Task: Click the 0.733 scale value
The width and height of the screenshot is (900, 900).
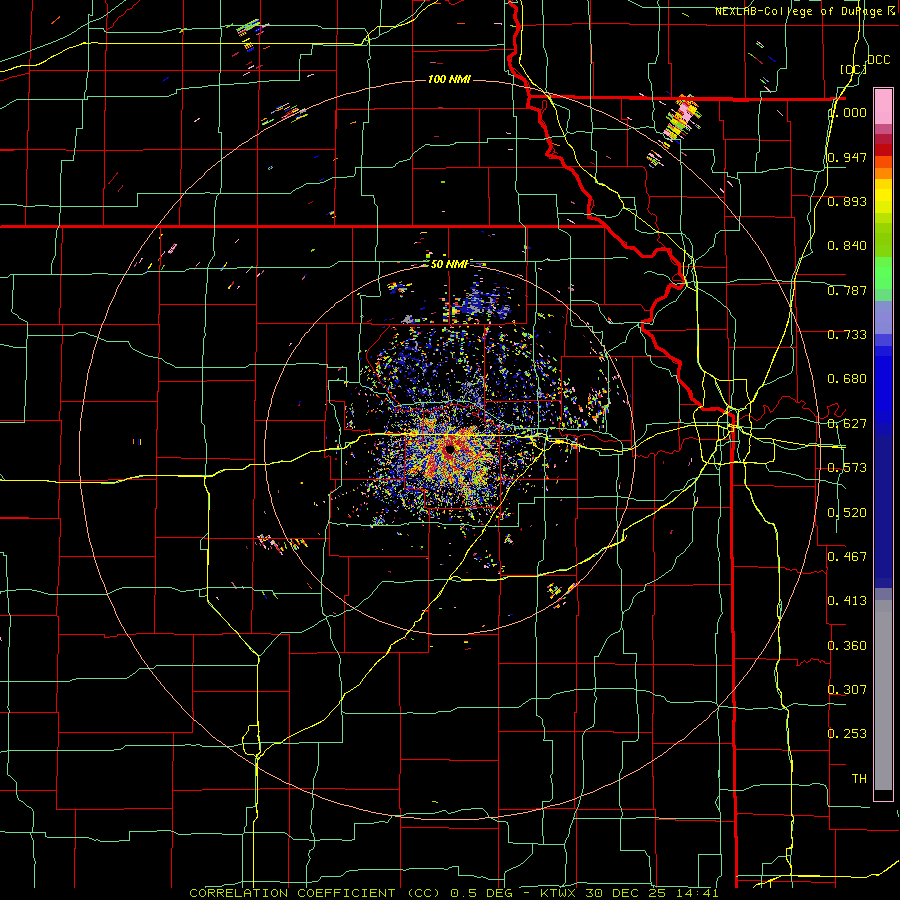Action: coord(847,335)
